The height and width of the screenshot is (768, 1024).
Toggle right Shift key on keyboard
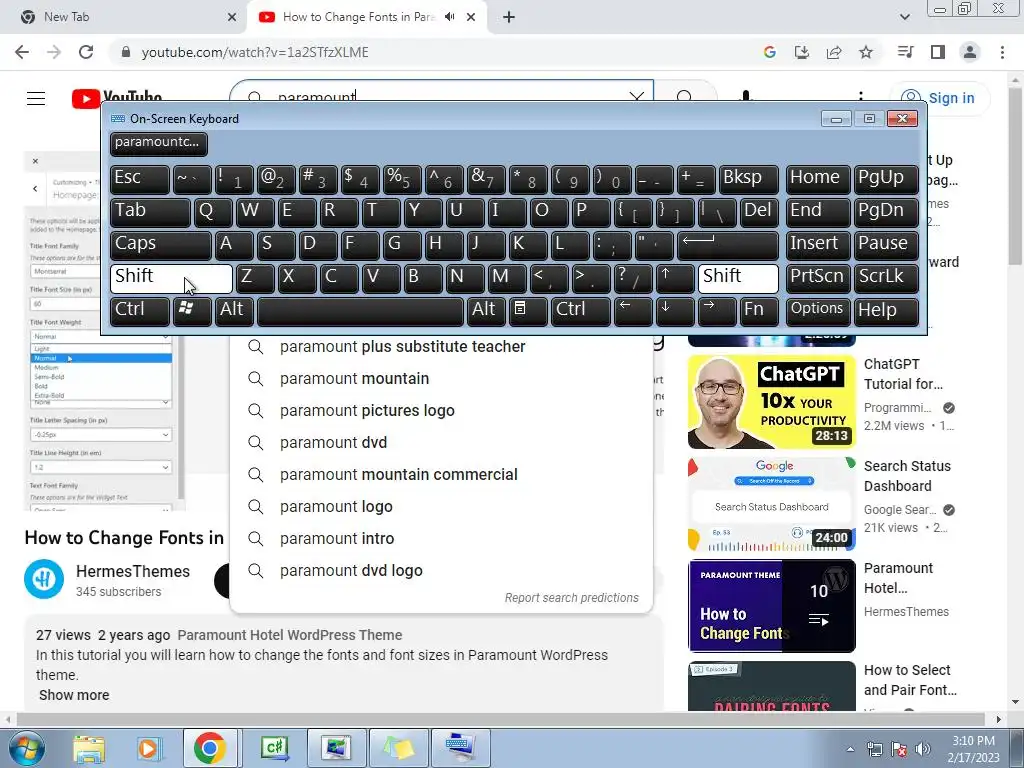(739, 278)
